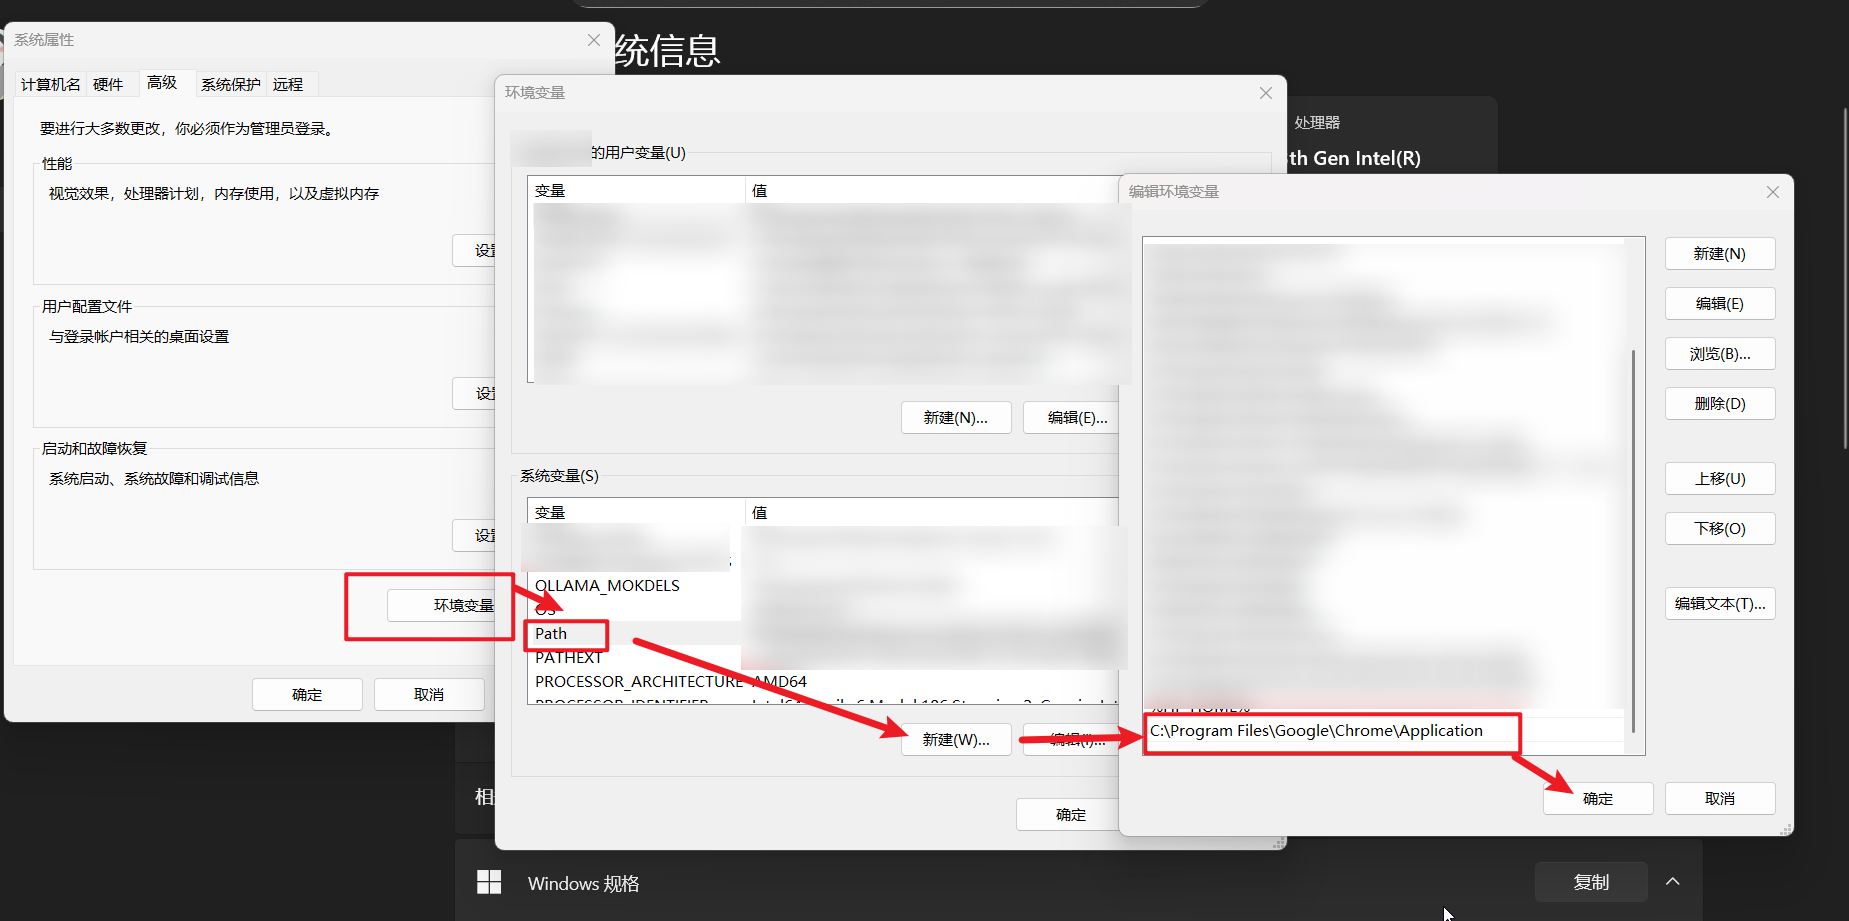Viewport: 1849px width, 921px height.
Task: Click 浏览(B)... in the edit variable dialog
Action: coord(1720,354)
